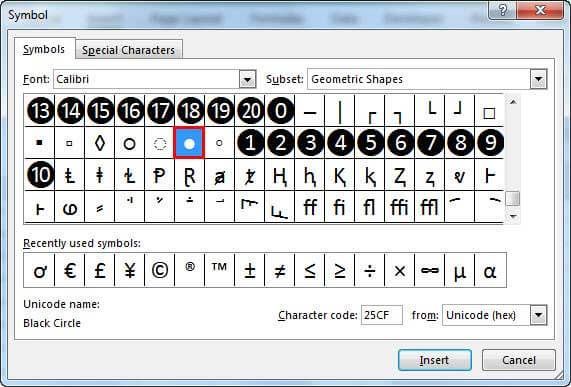Pick the small white circle symbol

pyautogui.click(x=220, y=143)
